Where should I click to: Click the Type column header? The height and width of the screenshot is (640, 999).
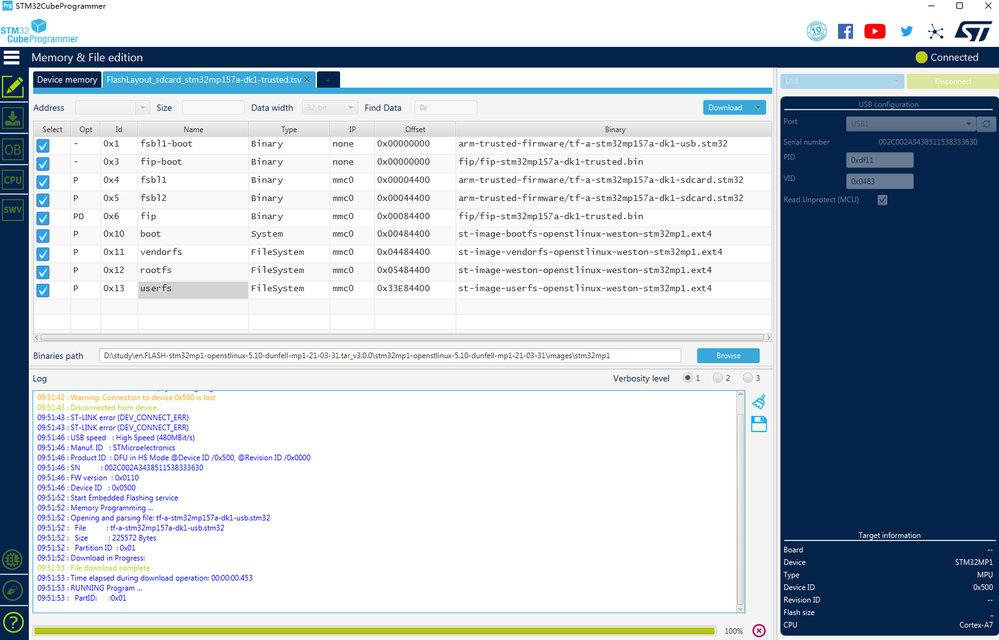click(x=289, y=129)
